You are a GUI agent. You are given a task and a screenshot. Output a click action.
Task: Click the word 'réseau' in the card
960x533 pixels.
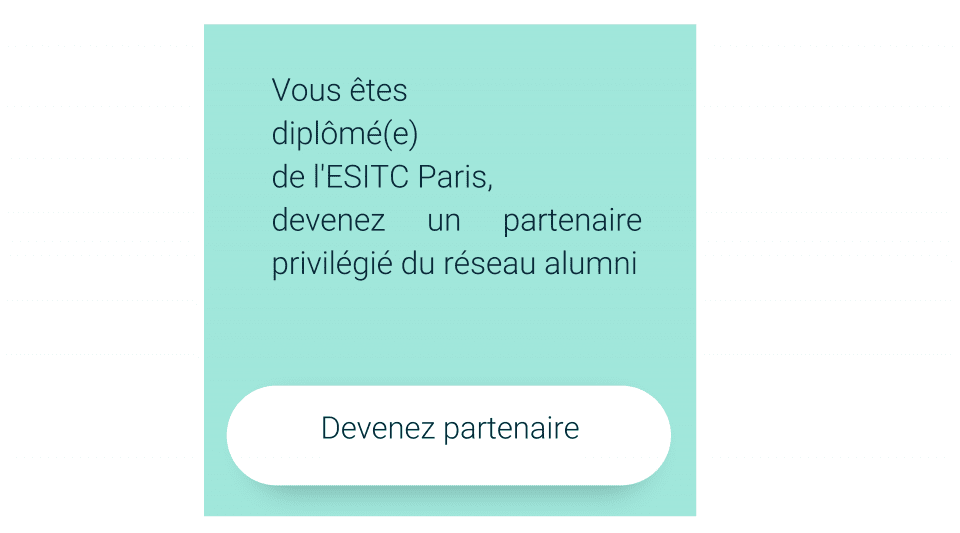[490, 264]
